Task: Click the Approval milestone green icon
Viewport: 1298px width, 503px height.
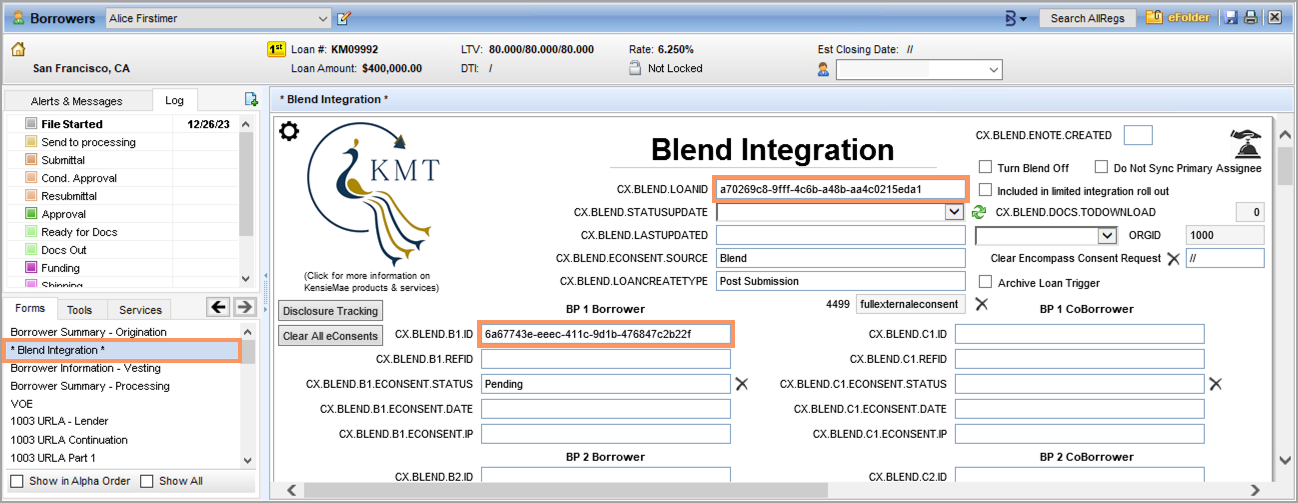Action: click(31, 214)
